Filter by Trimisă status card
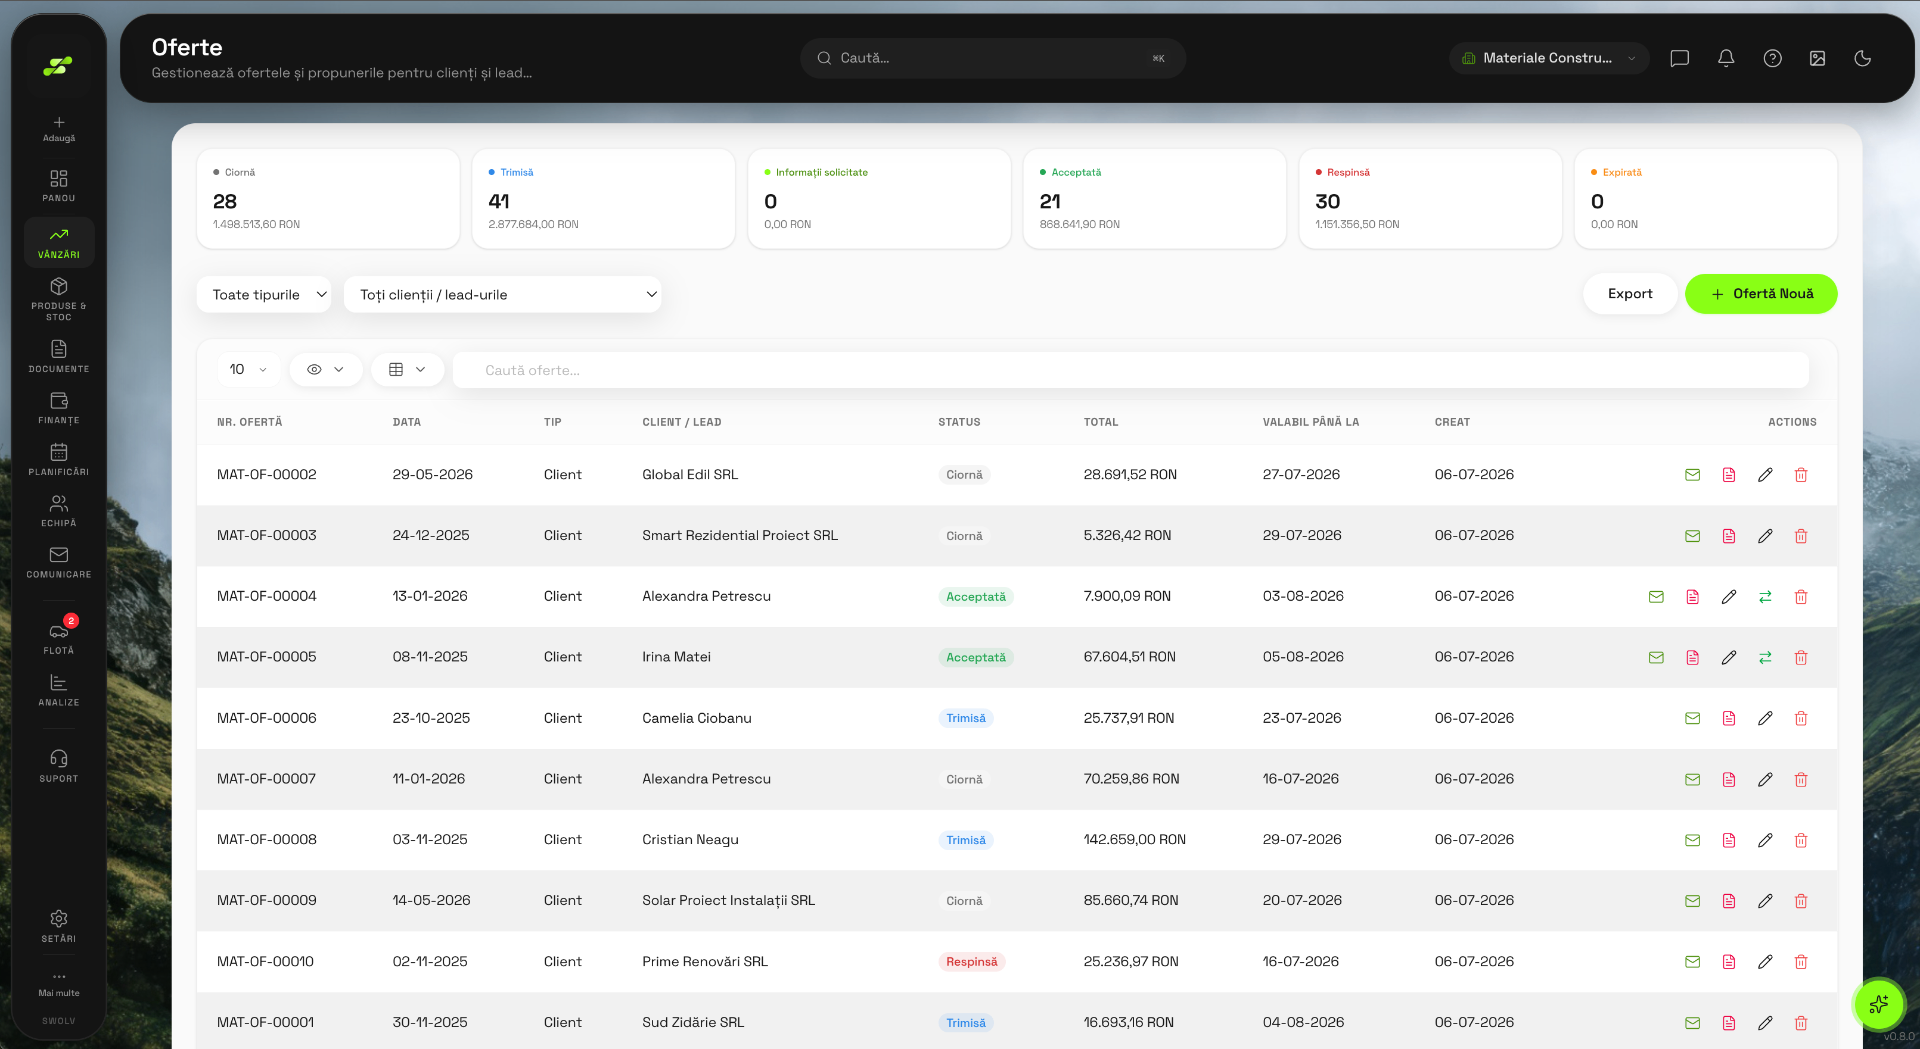The image size is (1920, 1049). click(603, 198)
